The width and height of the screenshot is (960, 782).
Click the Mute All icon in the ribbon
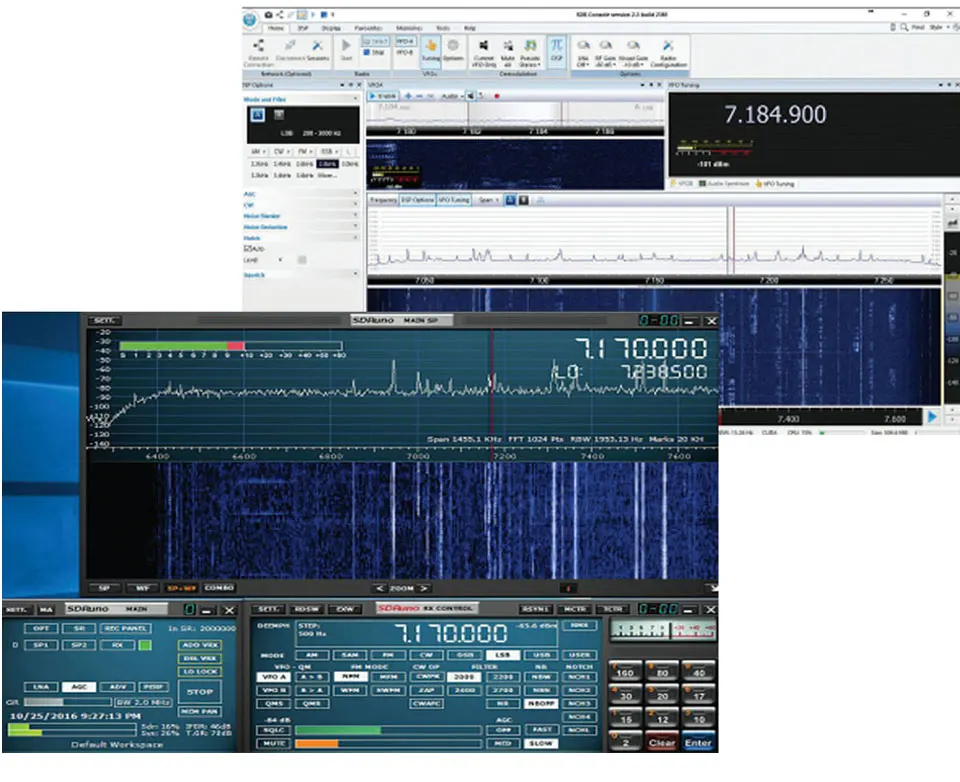(x=508, y=45)
